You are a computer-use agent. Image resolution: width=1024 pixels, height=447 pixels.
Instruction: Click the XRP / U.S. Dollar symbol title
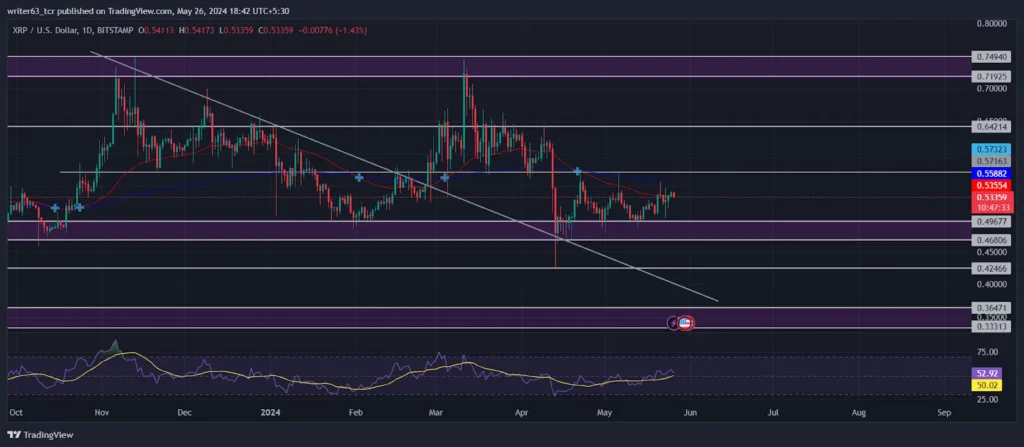[x=46, y=30]
